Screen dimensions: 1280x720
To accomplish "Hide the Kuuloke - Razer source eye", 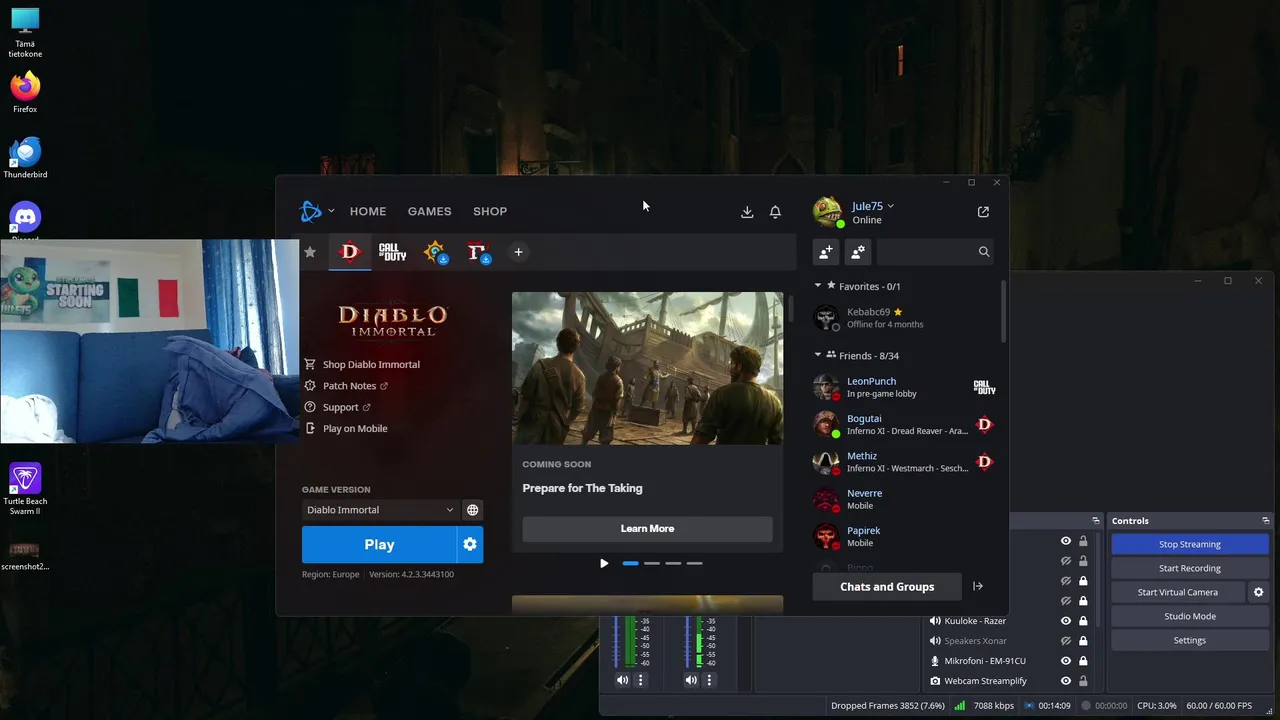I will coord(1066,621).
